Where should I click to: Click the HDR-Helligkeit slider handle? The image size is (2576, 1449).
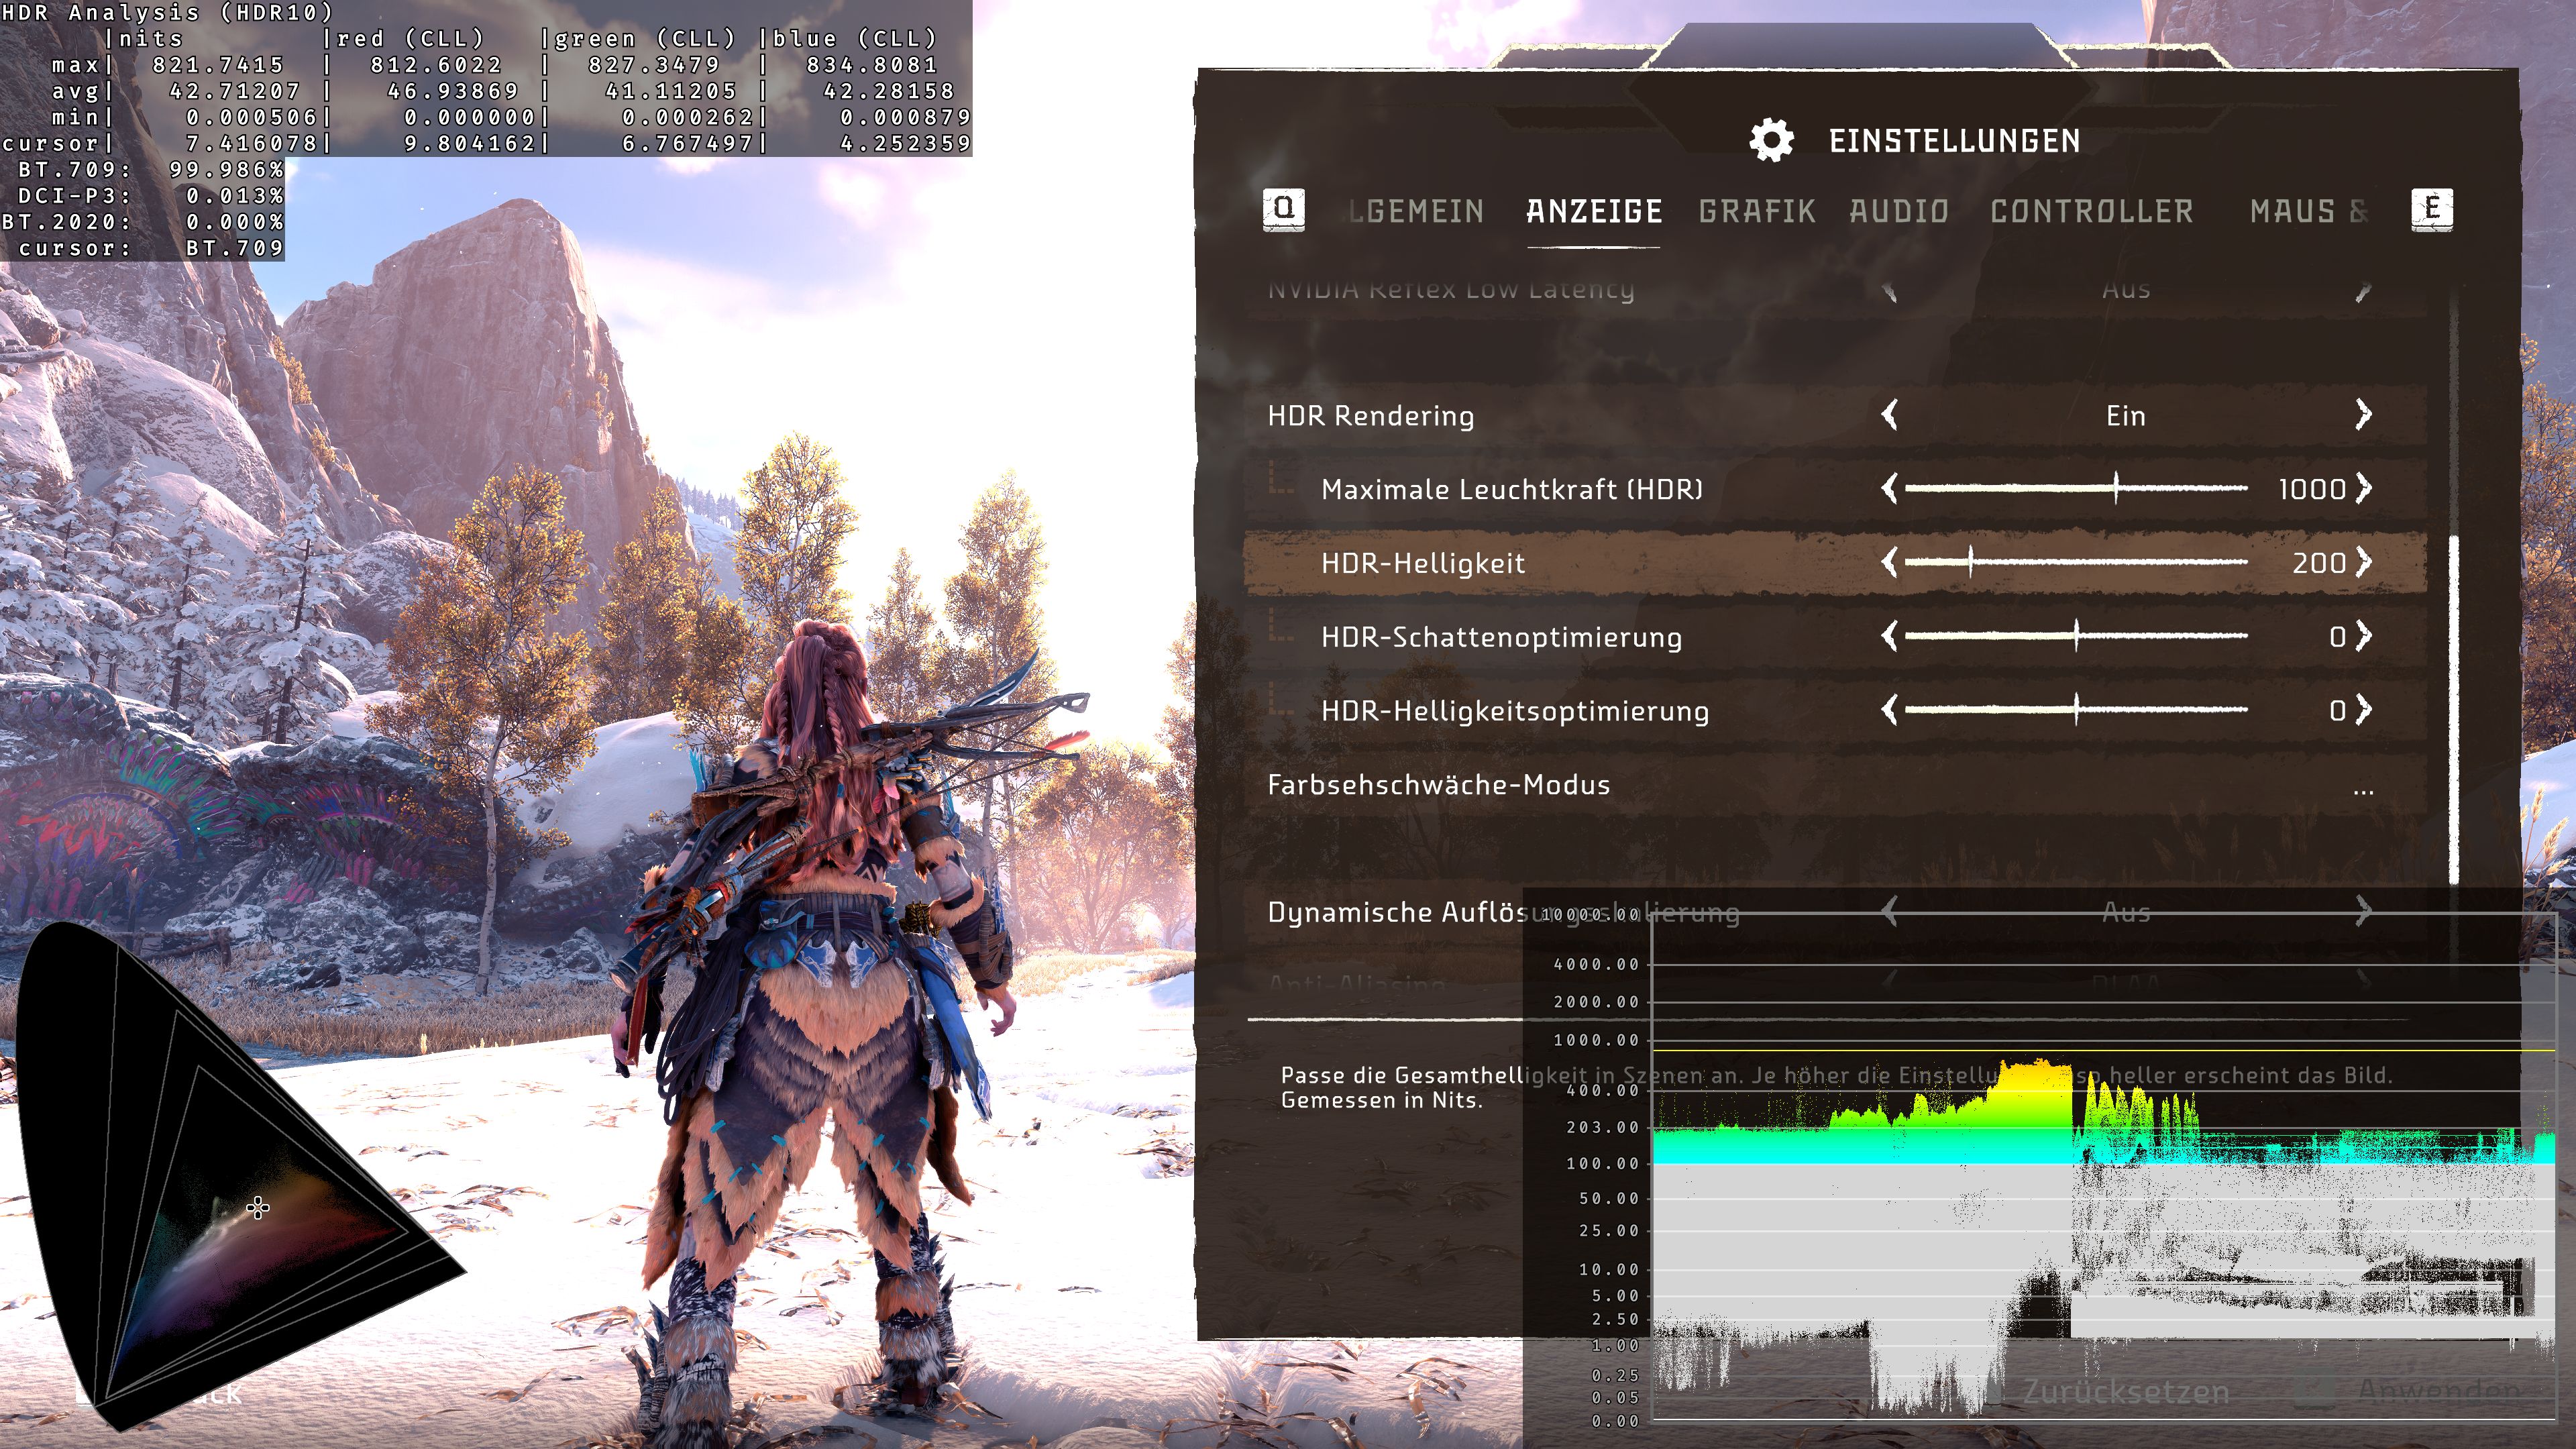coord(1970,563)
